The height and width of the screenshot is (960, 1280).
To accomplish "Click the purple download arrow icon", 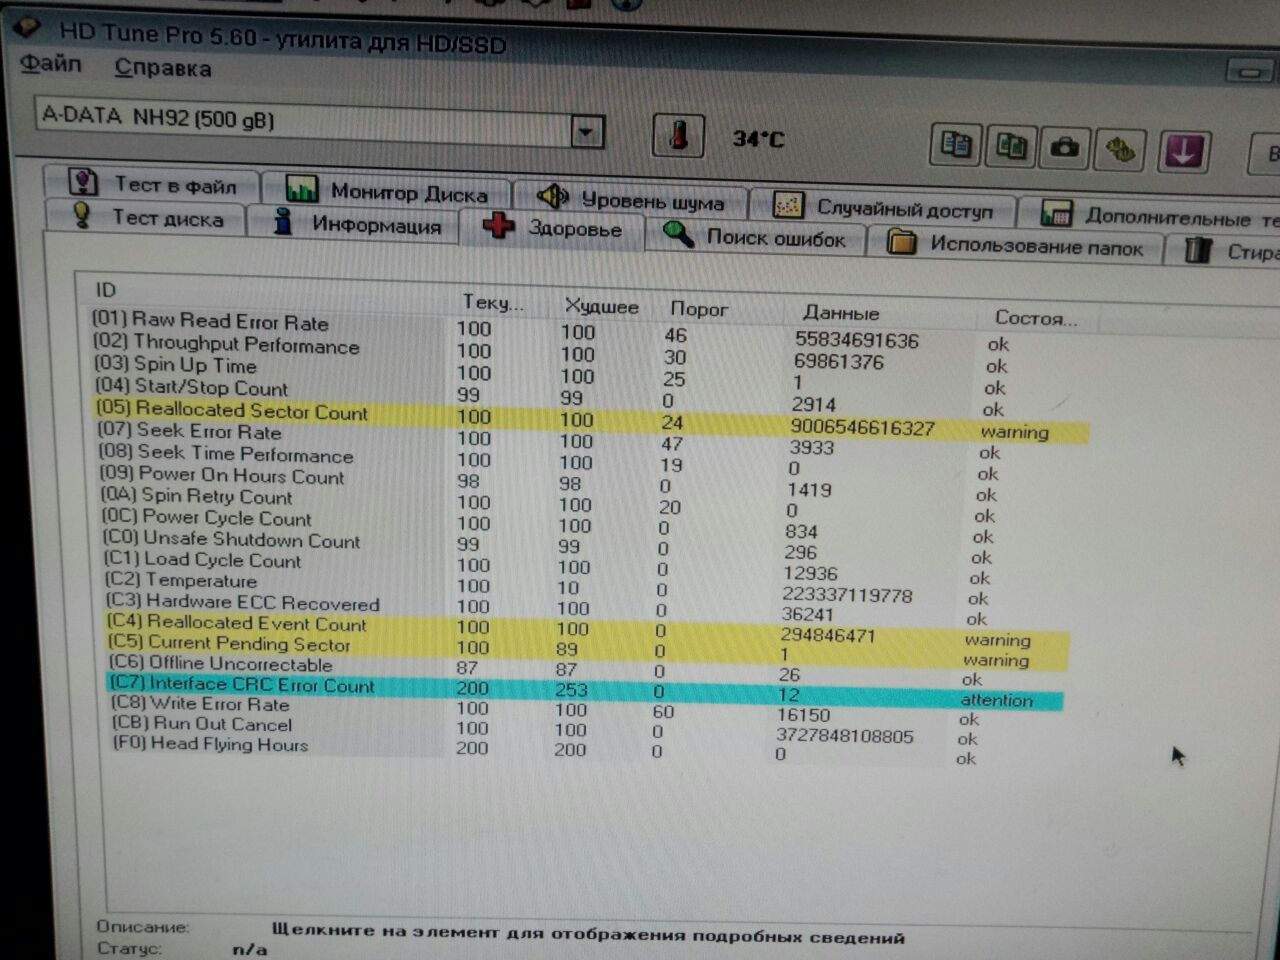I will coord(1184,152).
